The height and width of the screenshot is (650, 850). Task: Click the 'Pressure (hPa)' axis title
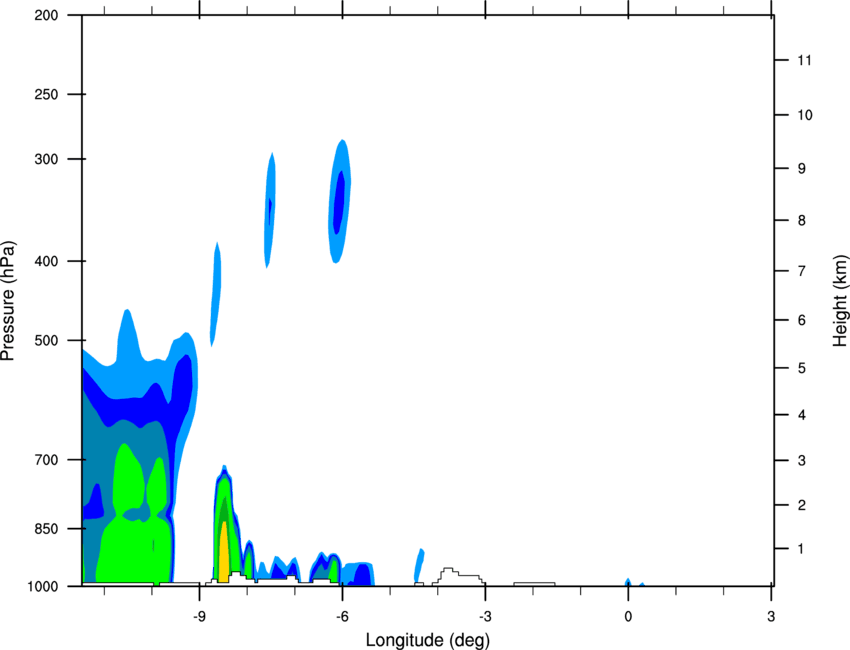[8, 301]
